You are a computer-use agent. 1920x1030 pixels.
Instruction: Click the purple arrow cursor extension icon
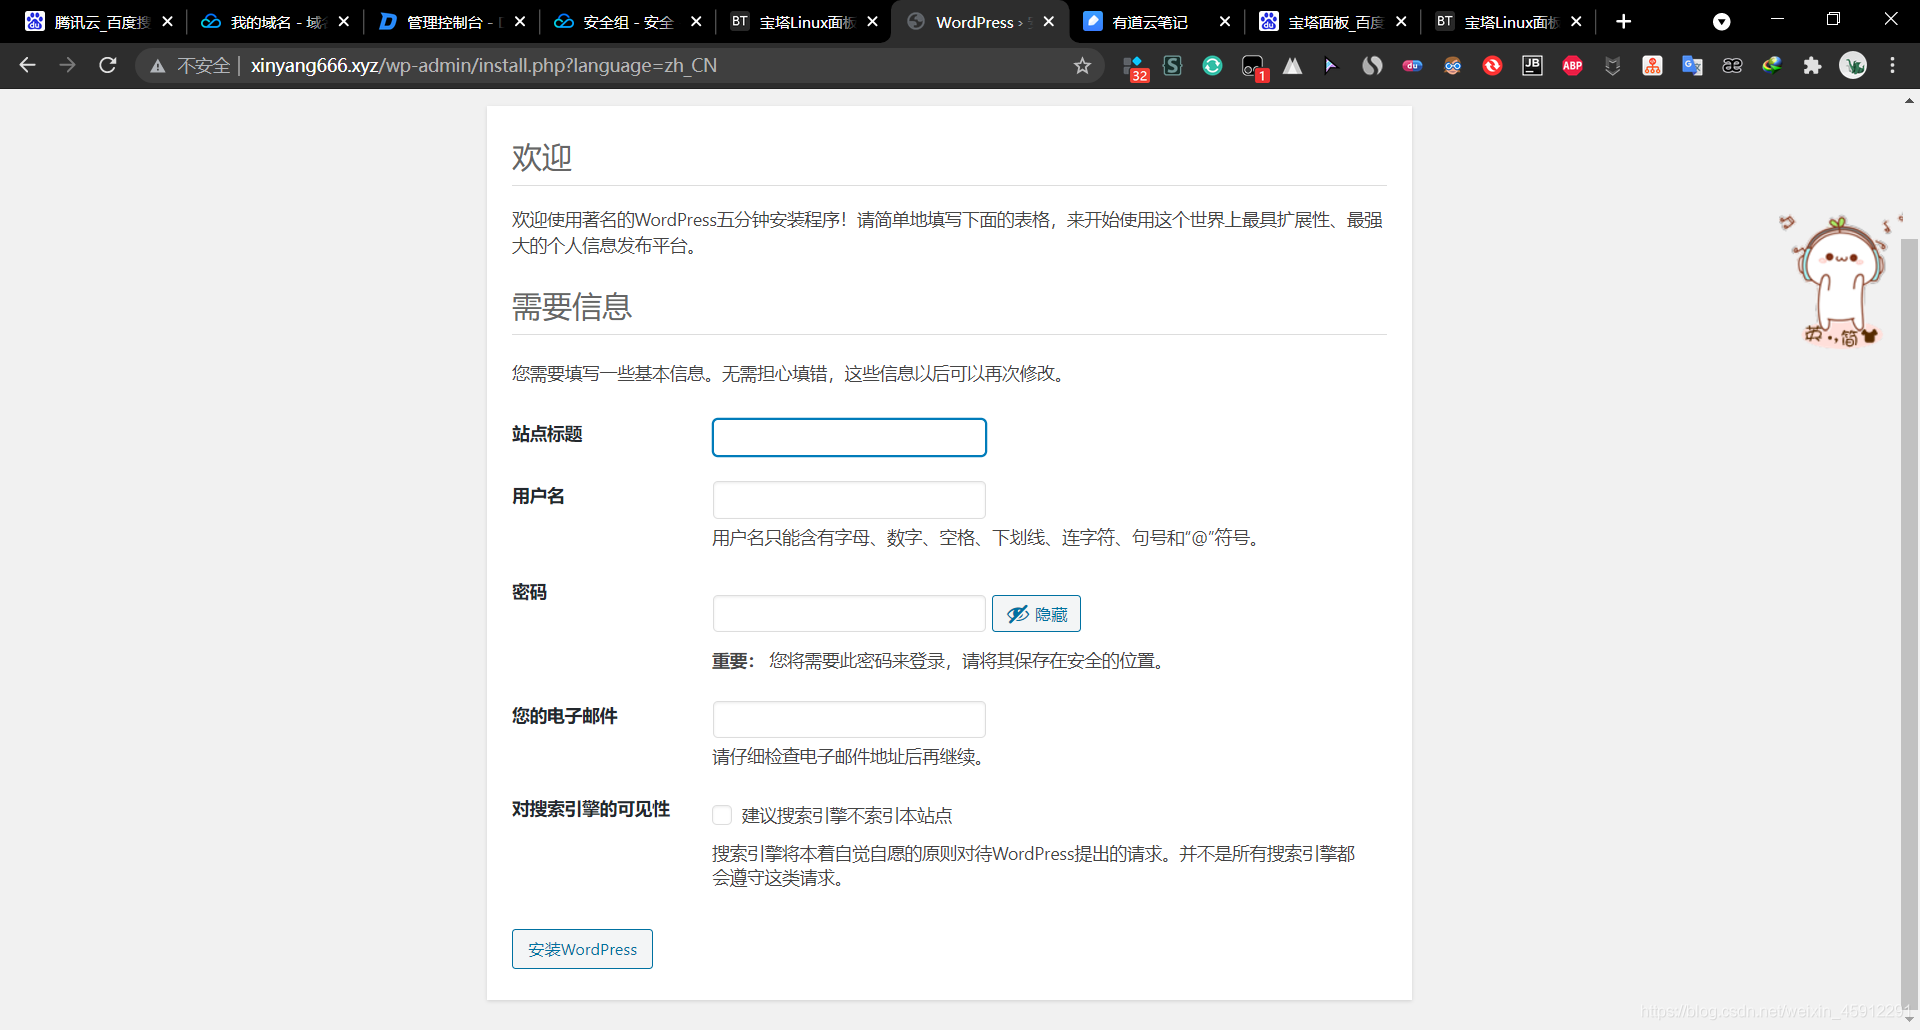coord(1331,66)
